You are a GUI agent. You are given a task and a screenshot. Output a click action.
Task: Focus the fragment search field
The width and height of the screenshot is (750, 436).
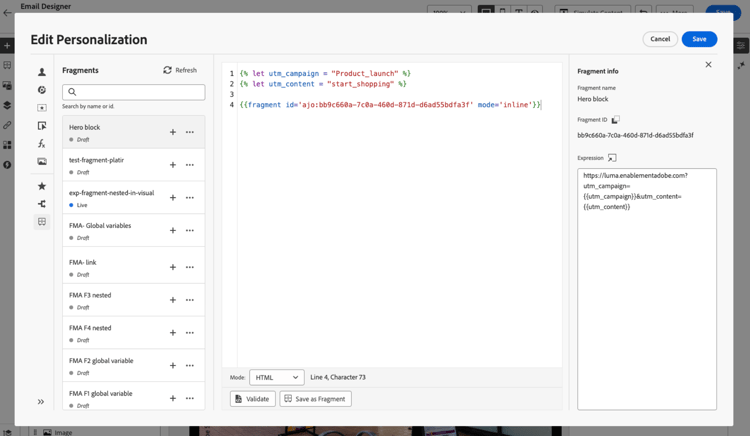(x=133, y=92)
